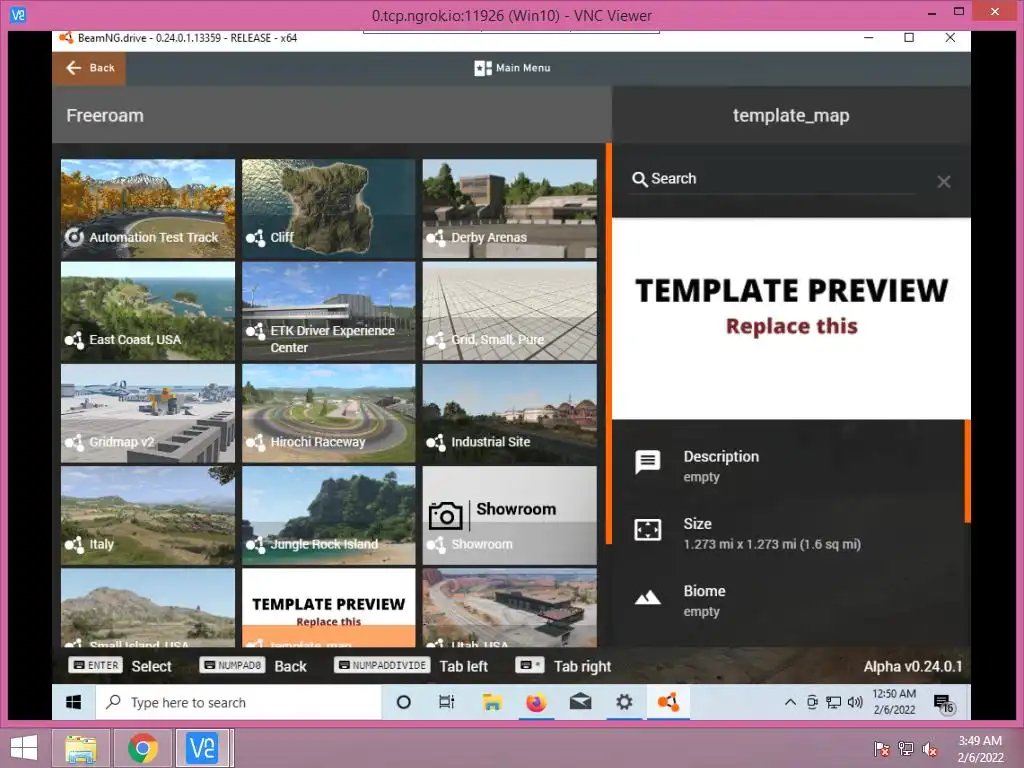Image resolution: width=1024 pixels, height=768 pixels.
Task: Open Mail app on remote taskbar
Action: coord(580,702)
